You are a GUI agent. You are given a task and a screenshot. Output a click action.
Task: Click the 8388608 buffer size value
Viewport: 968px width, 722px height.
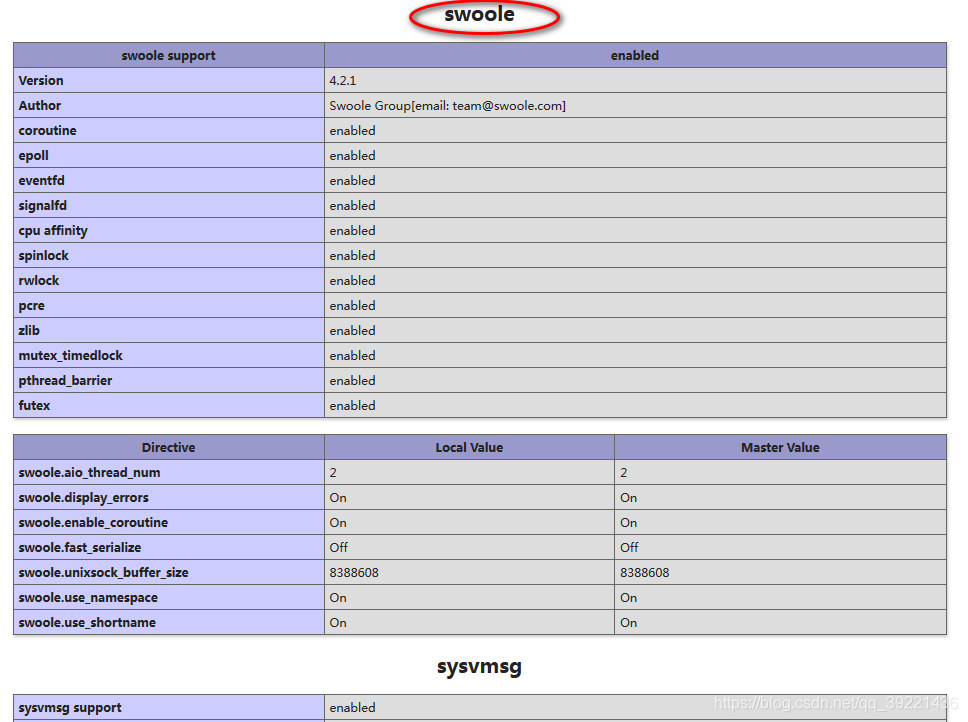pyautogui.click(x=352, y=572)
